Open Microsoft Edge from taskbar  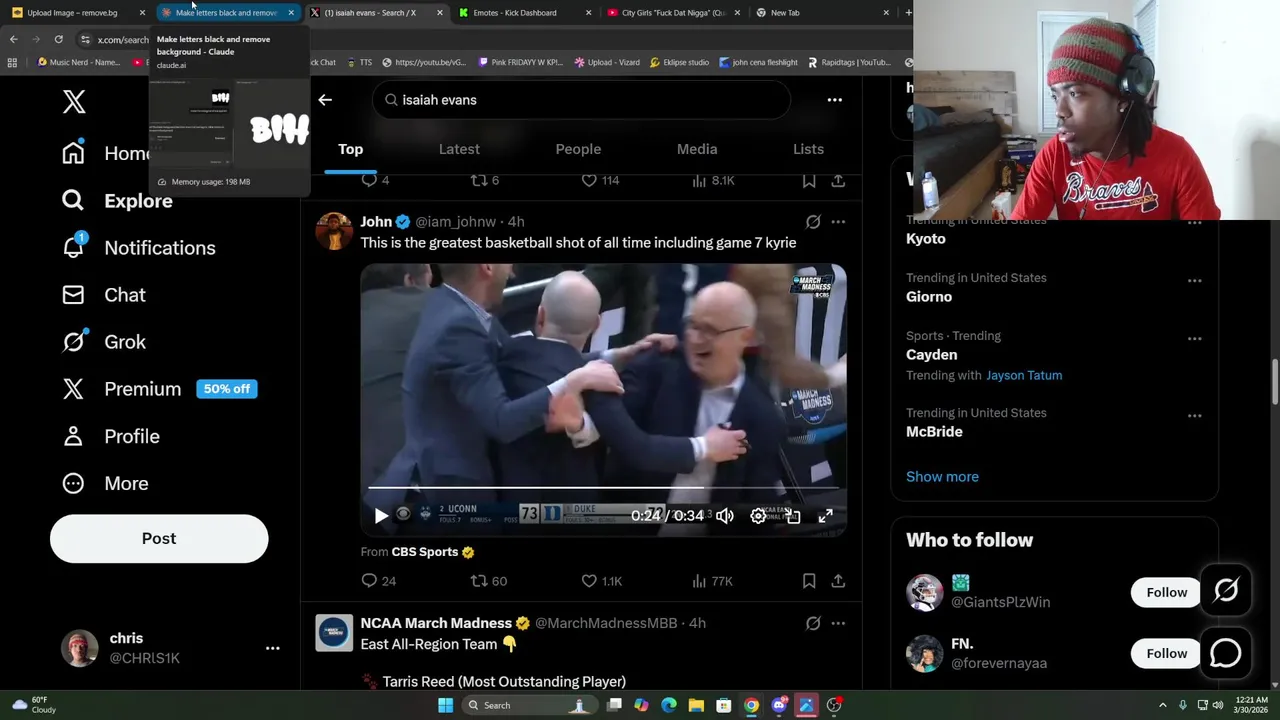pos(669,705)
